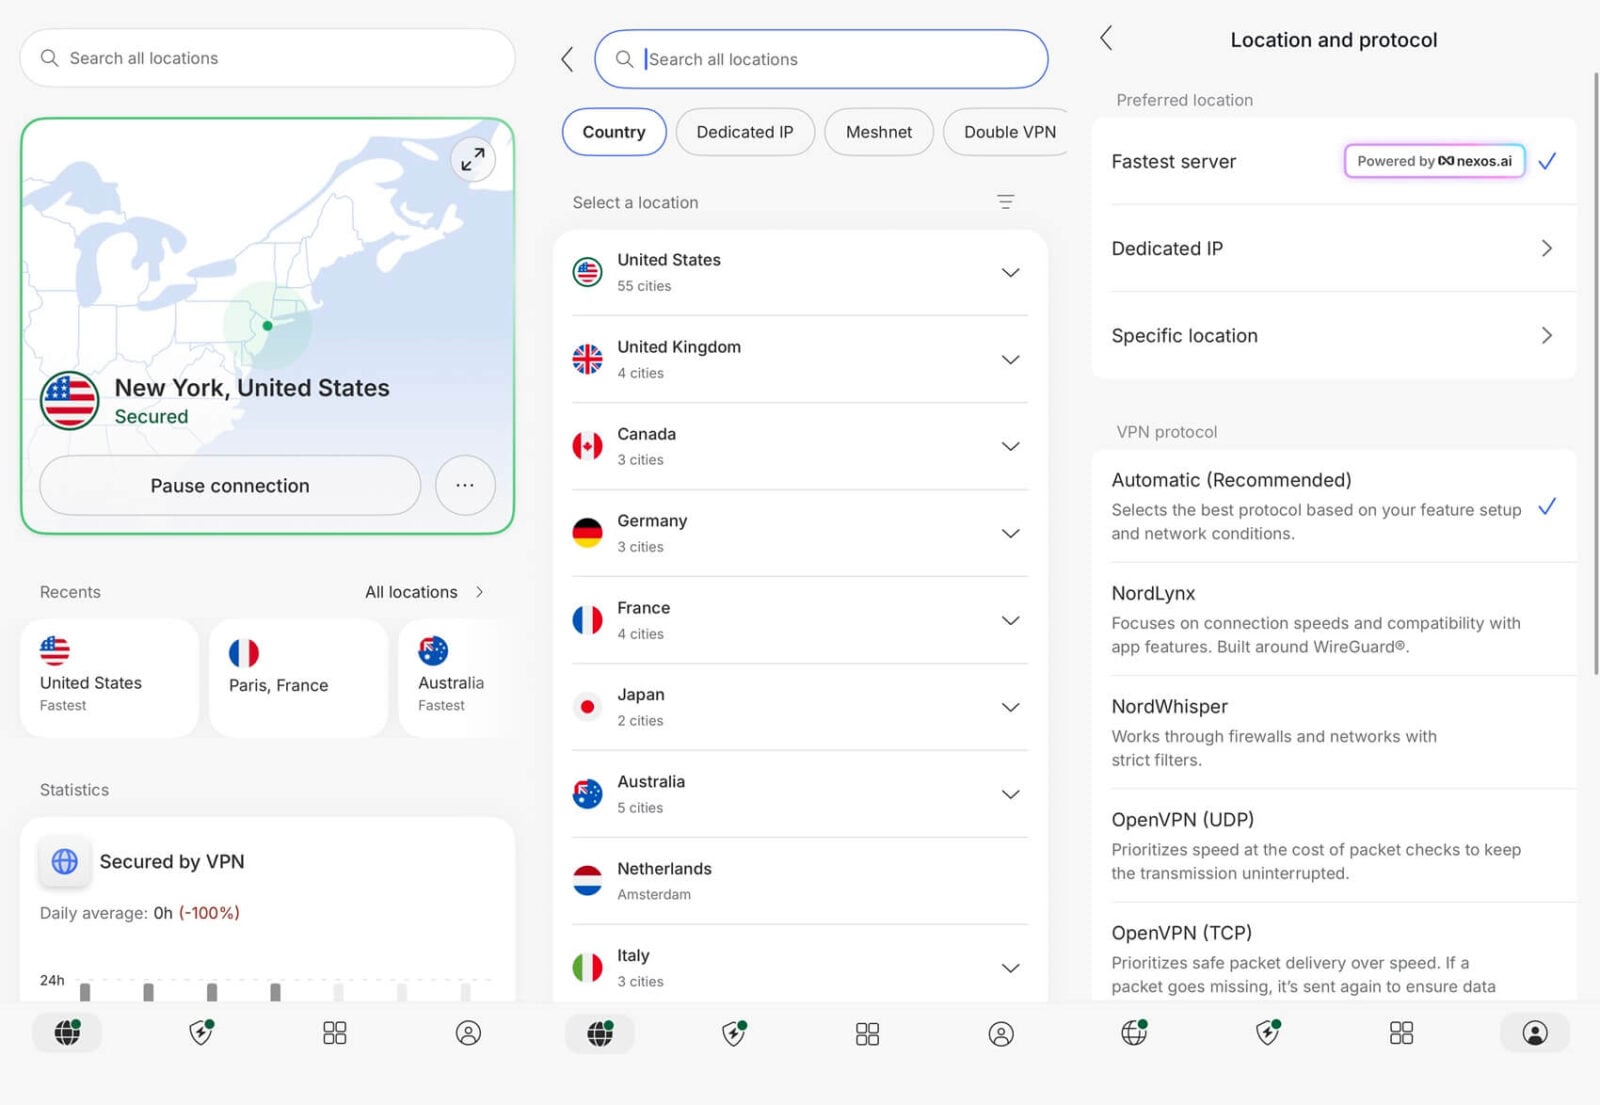Click the sort/filter icon next to Select a location

tap(1006, 202)
